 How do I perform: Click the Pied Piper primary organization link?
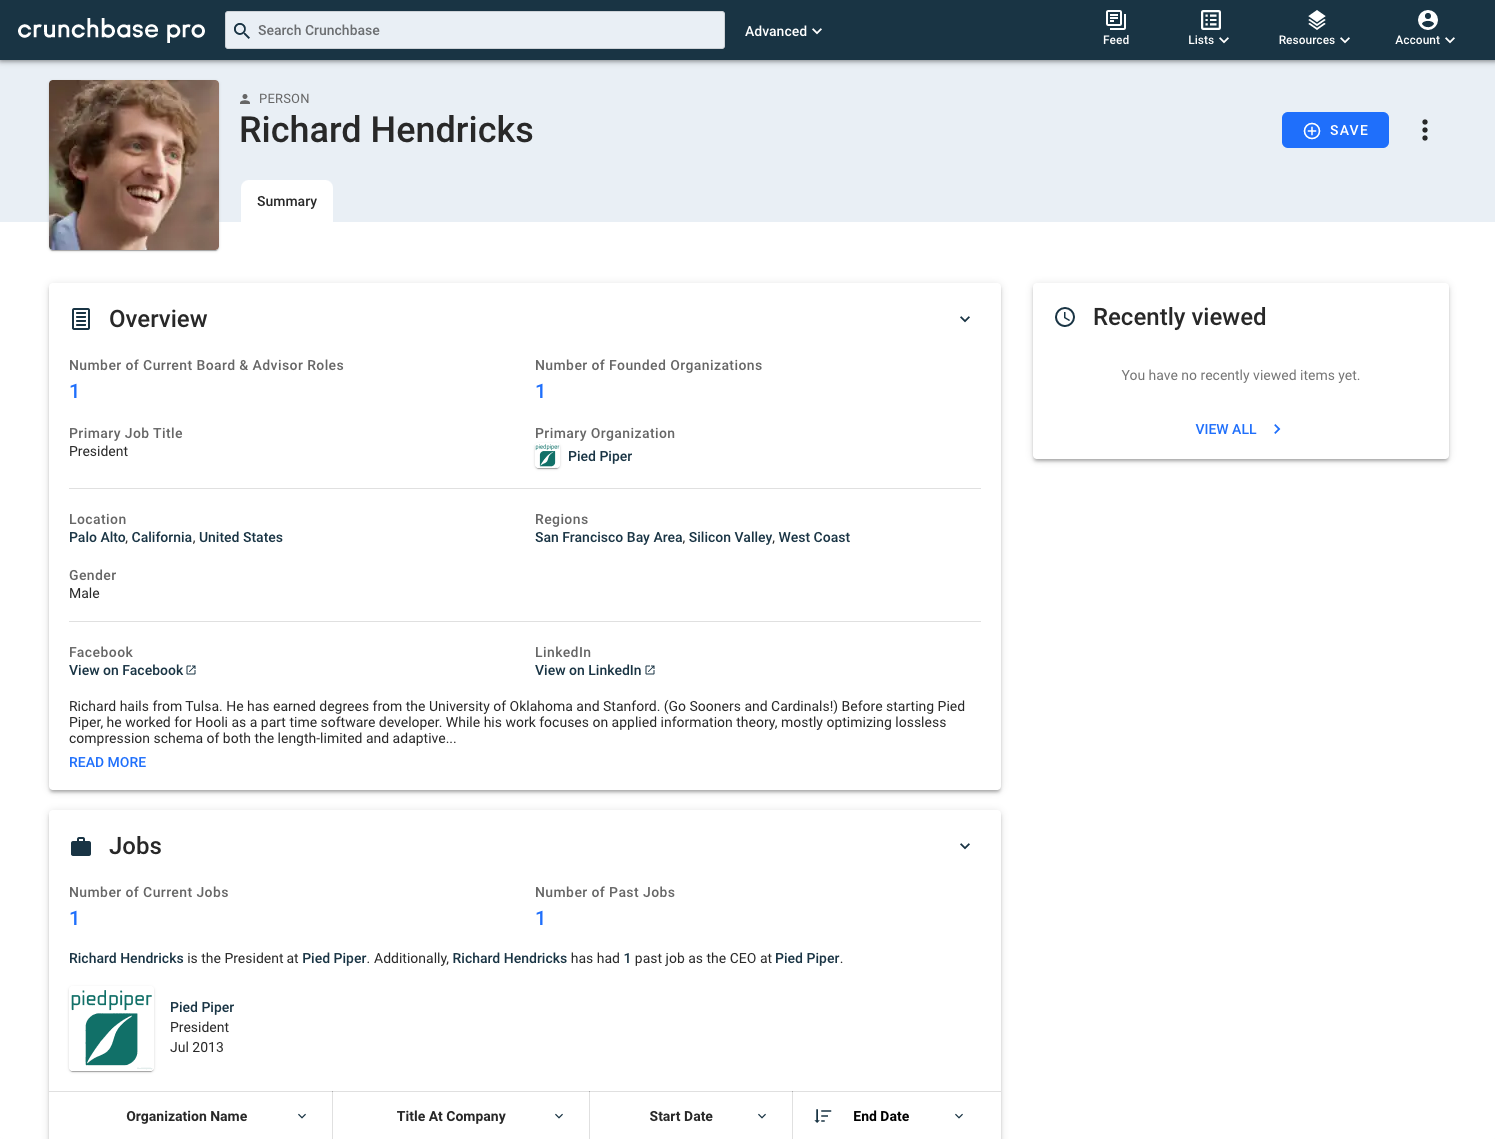click(x=600, y=456)
